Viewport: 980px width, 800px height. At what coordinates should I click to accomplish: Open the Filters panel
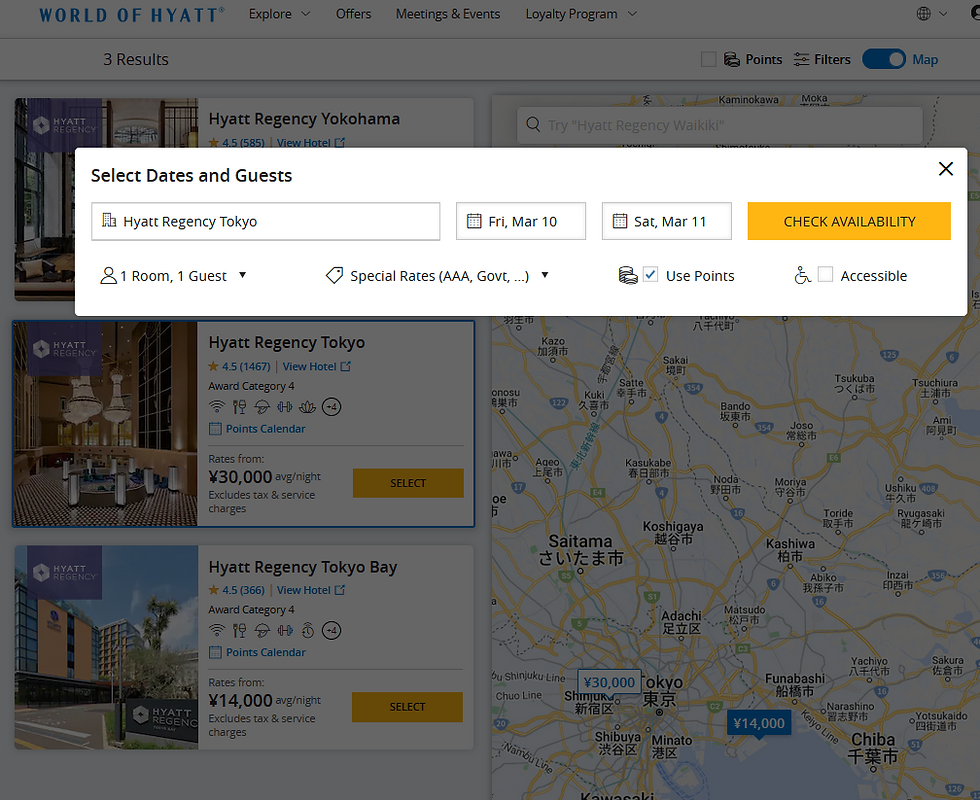point(822,59)
